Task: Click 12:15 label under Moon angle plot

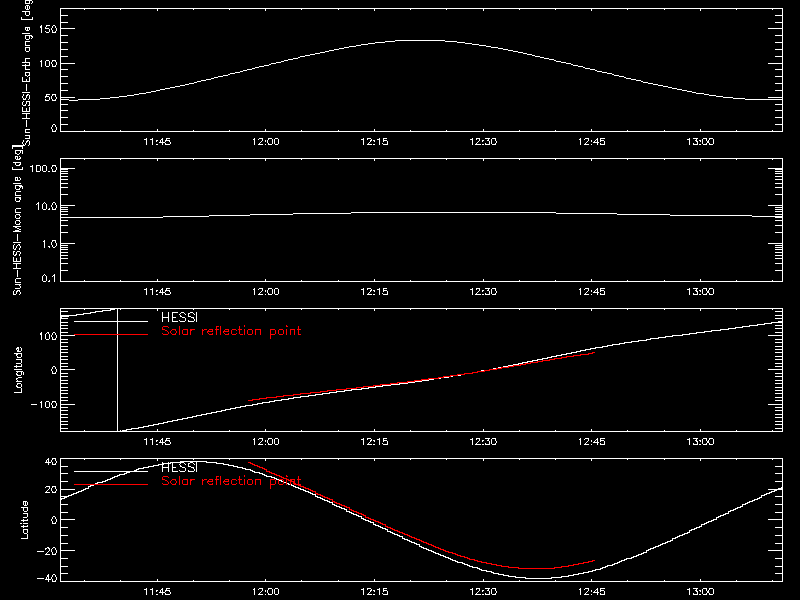Action: coord(374,292)
